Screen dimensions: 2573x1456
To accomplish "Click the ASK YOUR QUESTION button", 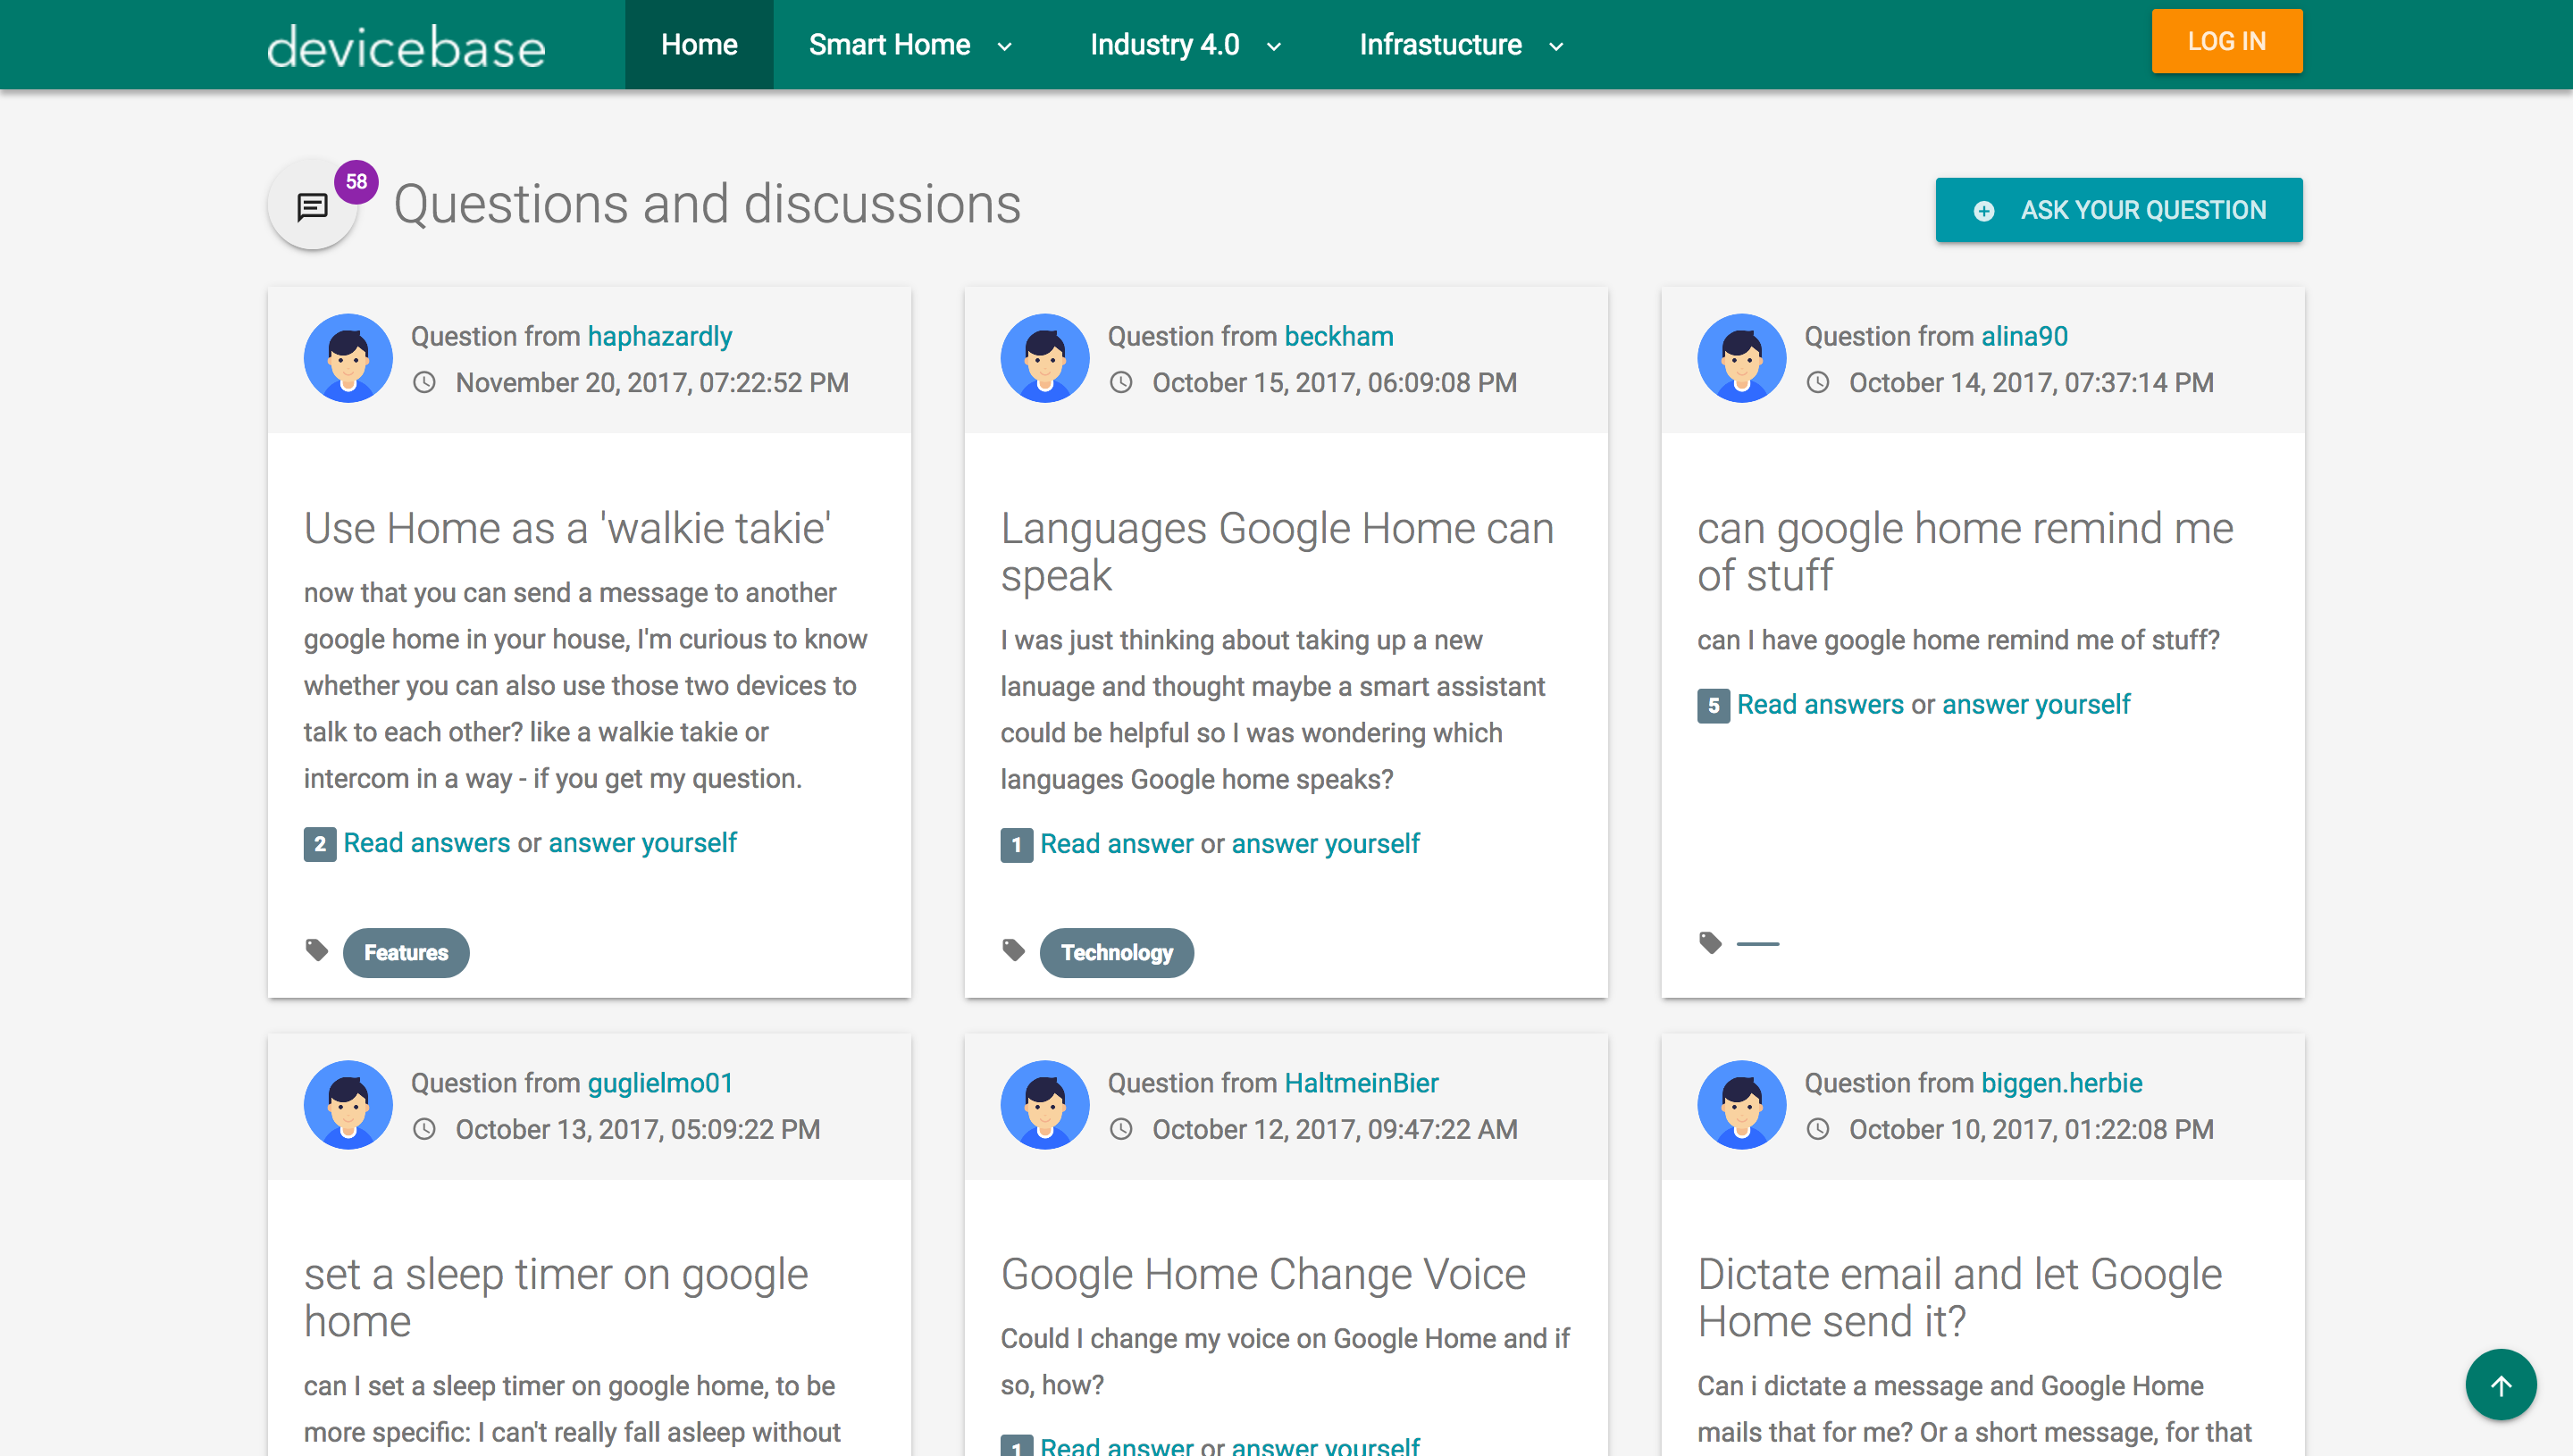I will [2119, 210].
